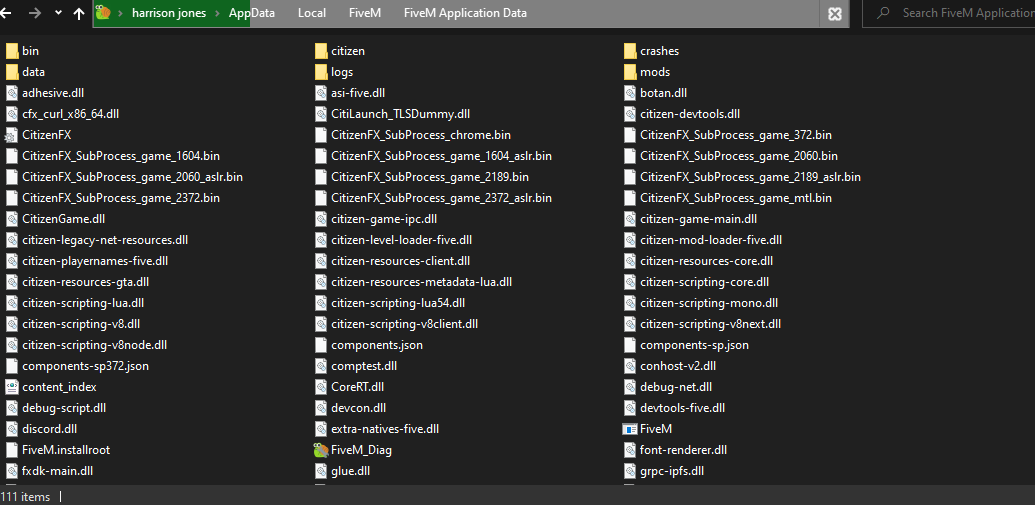Select CitizenFX_SubProcess_game_mtl.bin file name
The height and width of the screenshot is (505, 1035).
pyautogui.click(x=736, y=198)
